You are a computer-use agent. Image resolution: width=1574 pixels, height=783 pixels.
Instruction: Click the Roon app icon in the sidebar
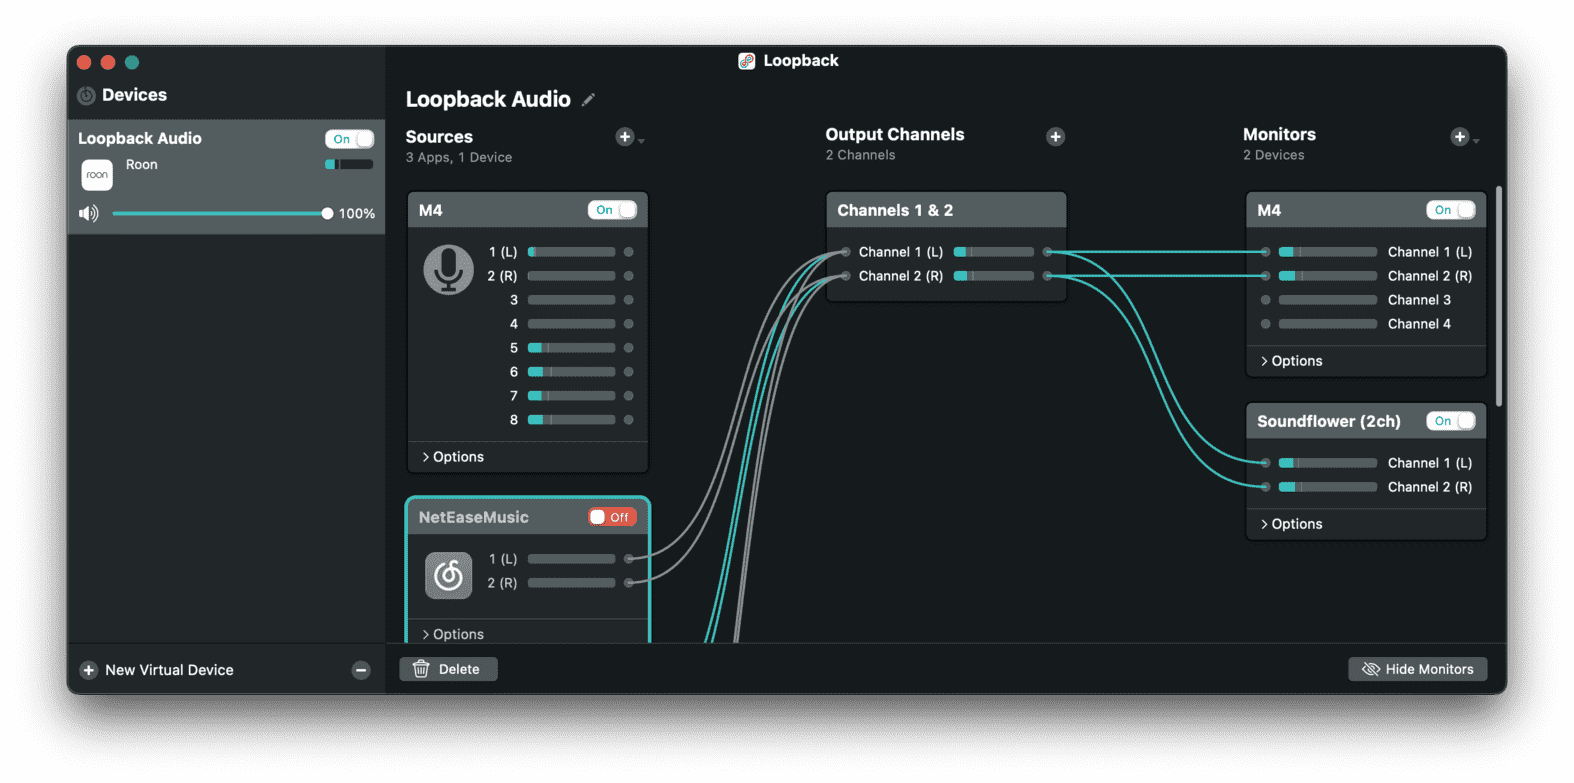click(97, 175)
